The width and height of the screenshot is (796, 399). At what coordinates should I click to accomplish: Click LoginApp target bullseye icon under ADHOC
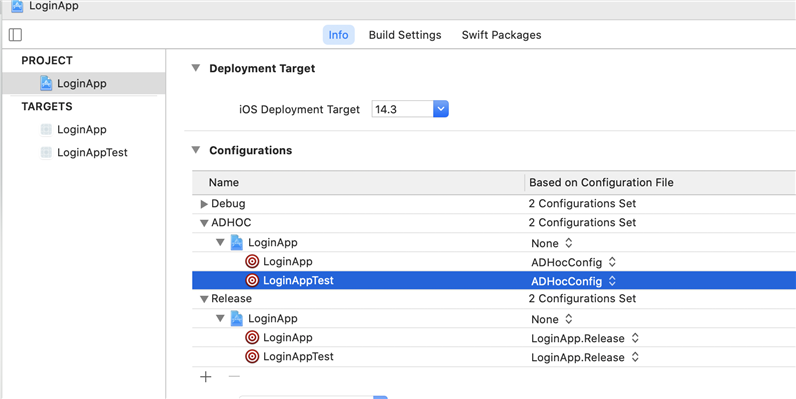[x=252, y=261]
